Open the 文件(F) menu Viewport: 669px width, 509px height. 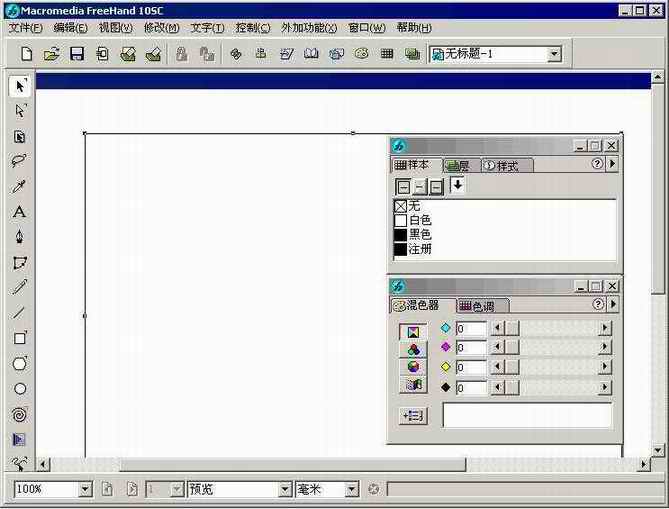coord(26,28)
